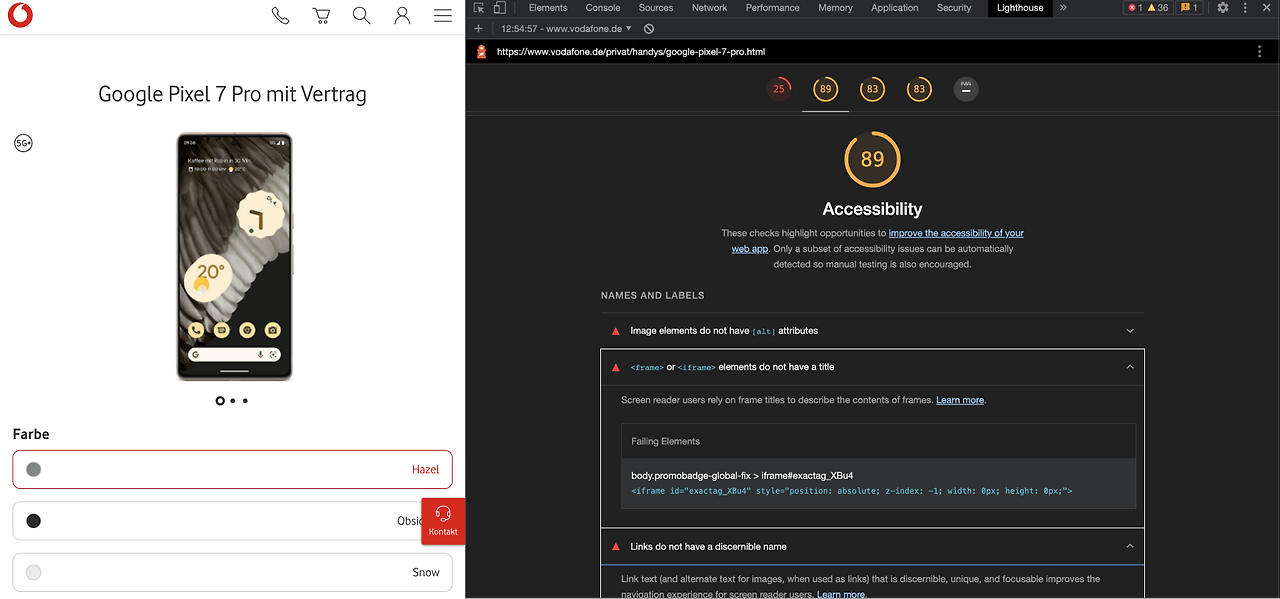Open the Kontakt button

pos(443,521)
